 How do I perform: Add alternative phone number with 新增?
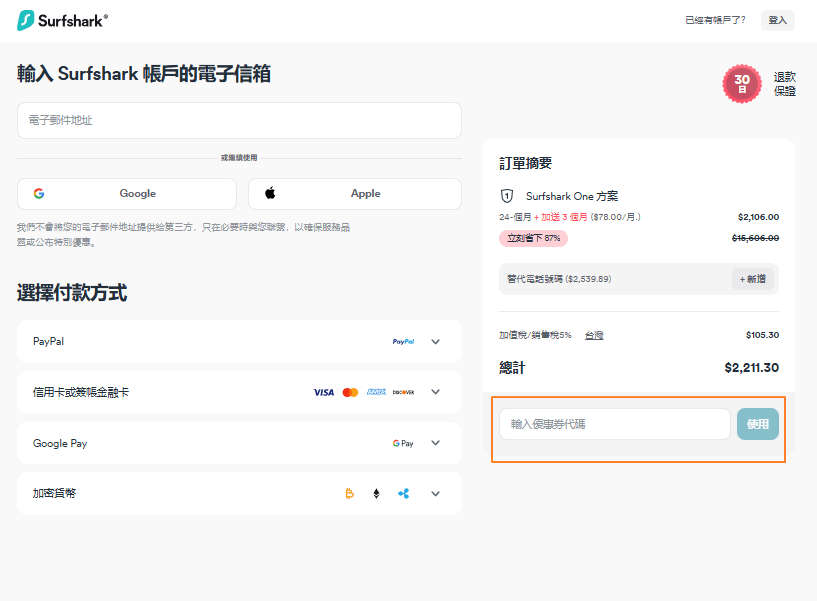coord(755,279)
